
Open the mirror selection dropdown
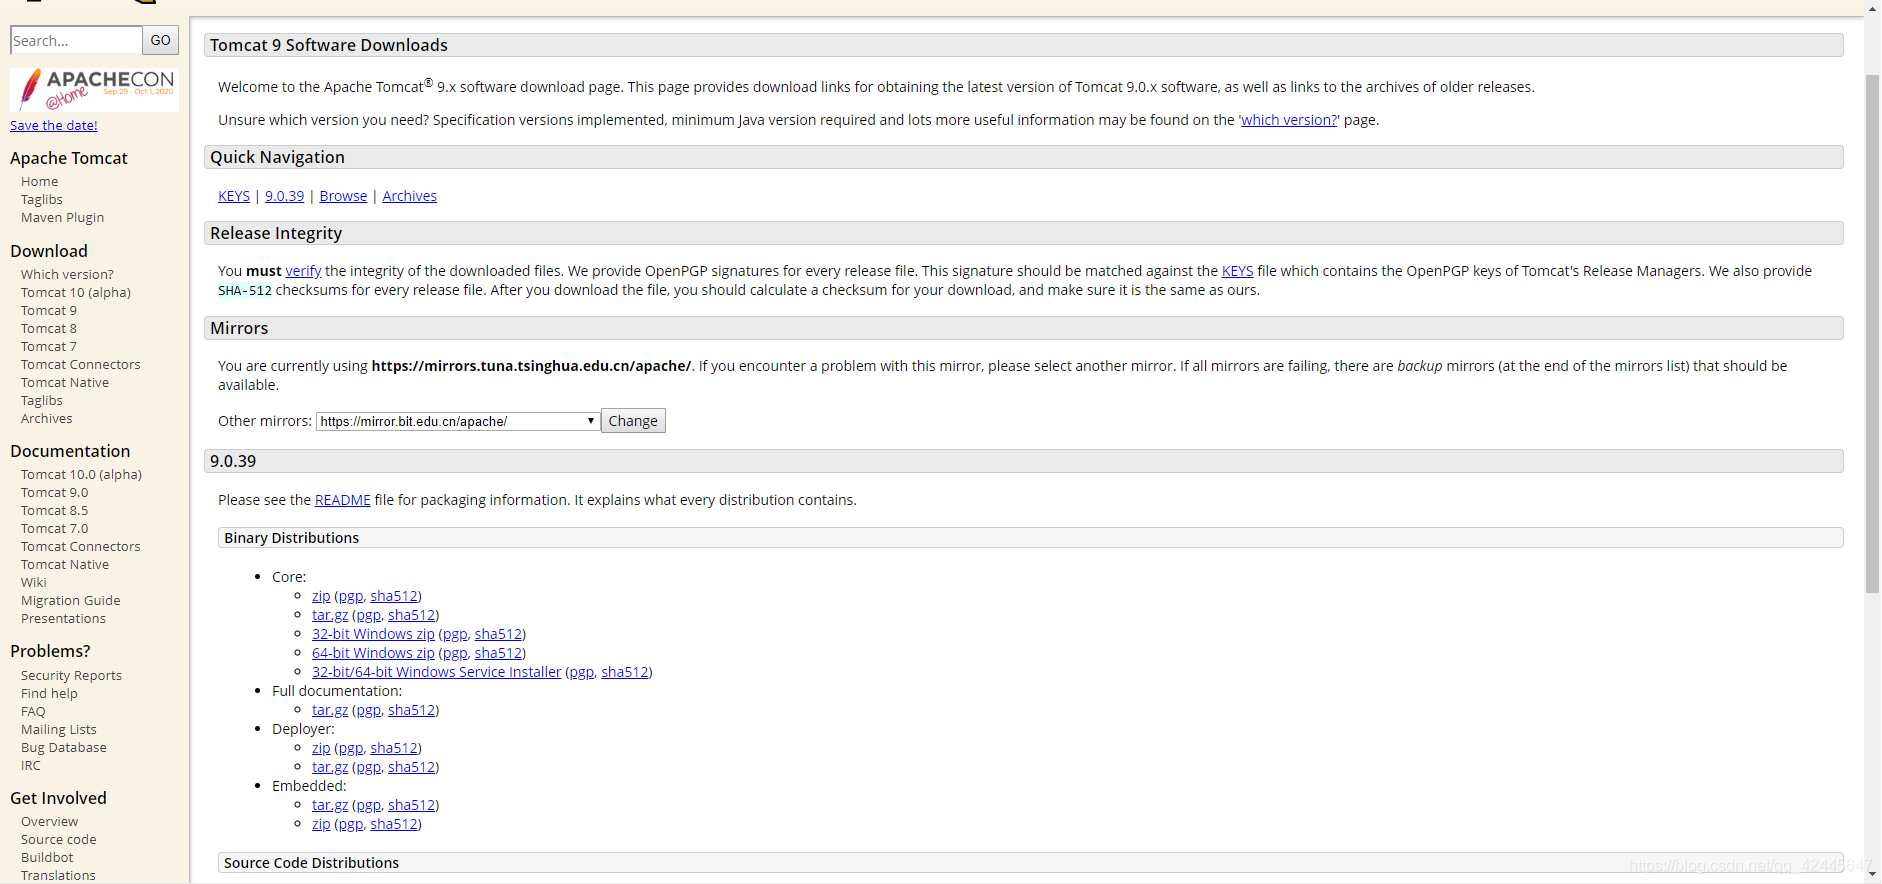tap(458, 421)
